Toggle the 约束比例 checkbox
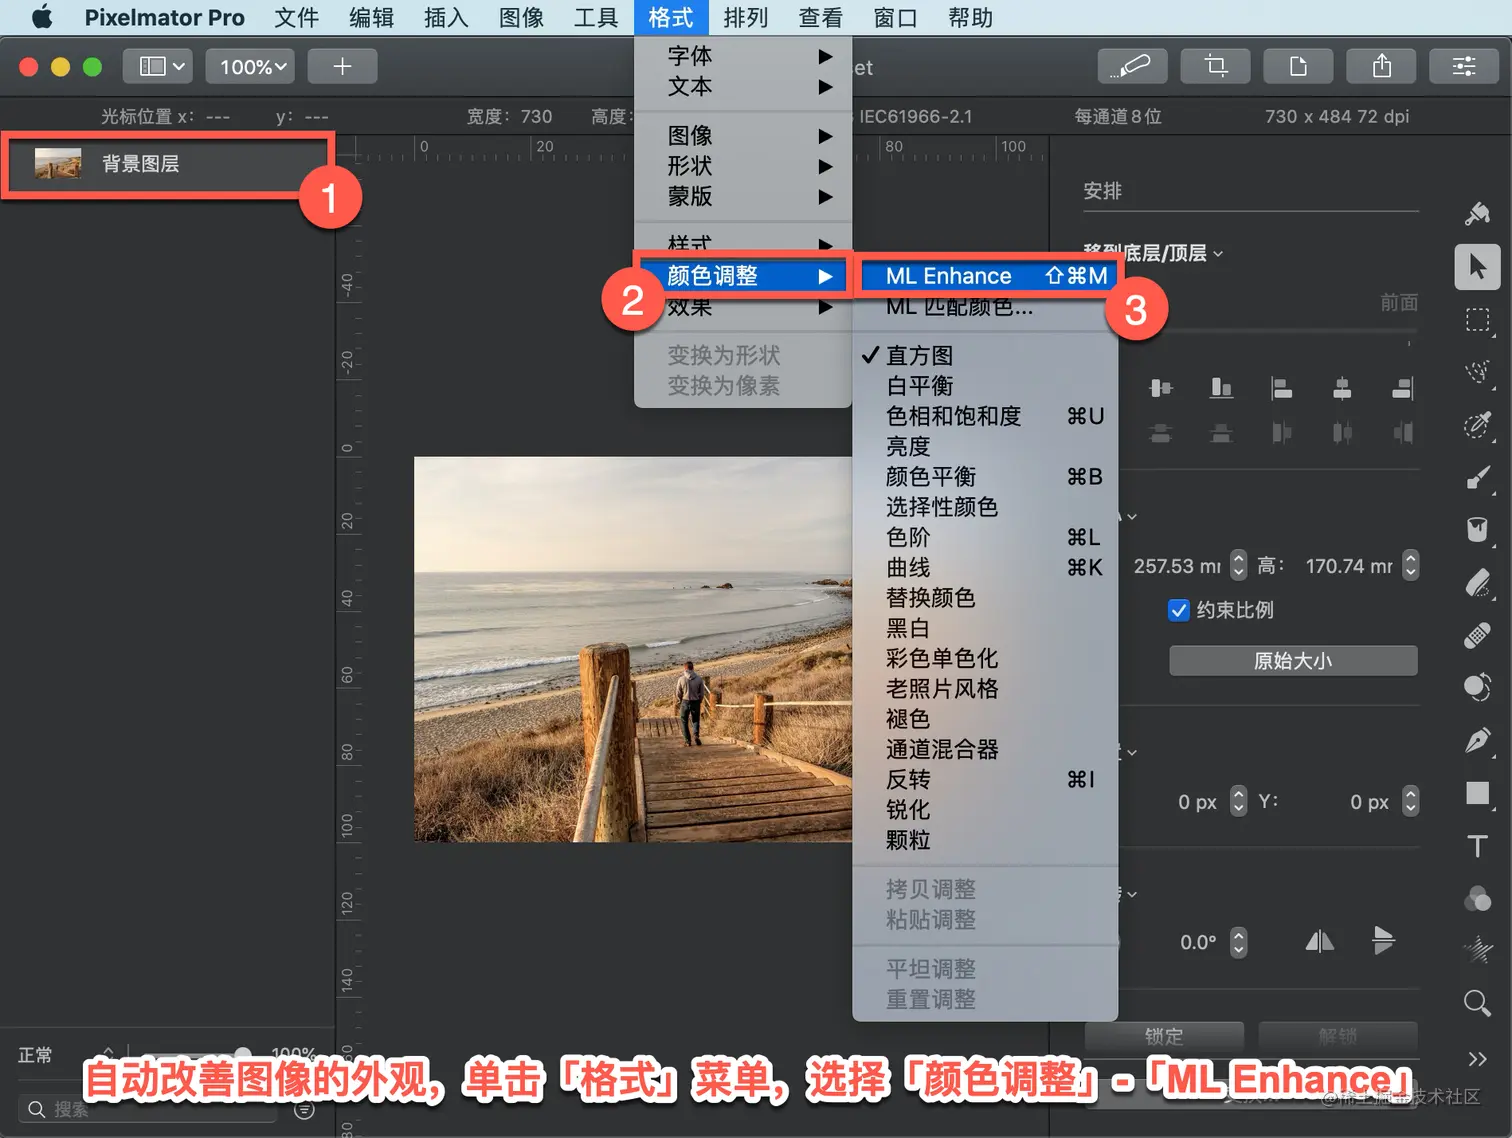 click(x=1179, y=610)
